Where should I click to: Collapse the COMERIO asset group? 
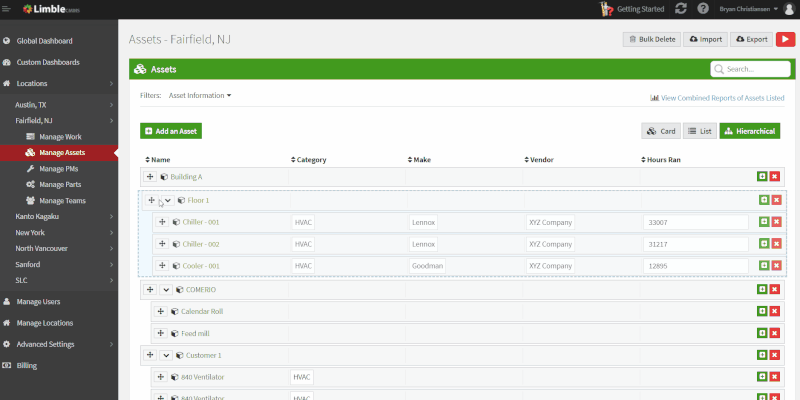(166, 290)
